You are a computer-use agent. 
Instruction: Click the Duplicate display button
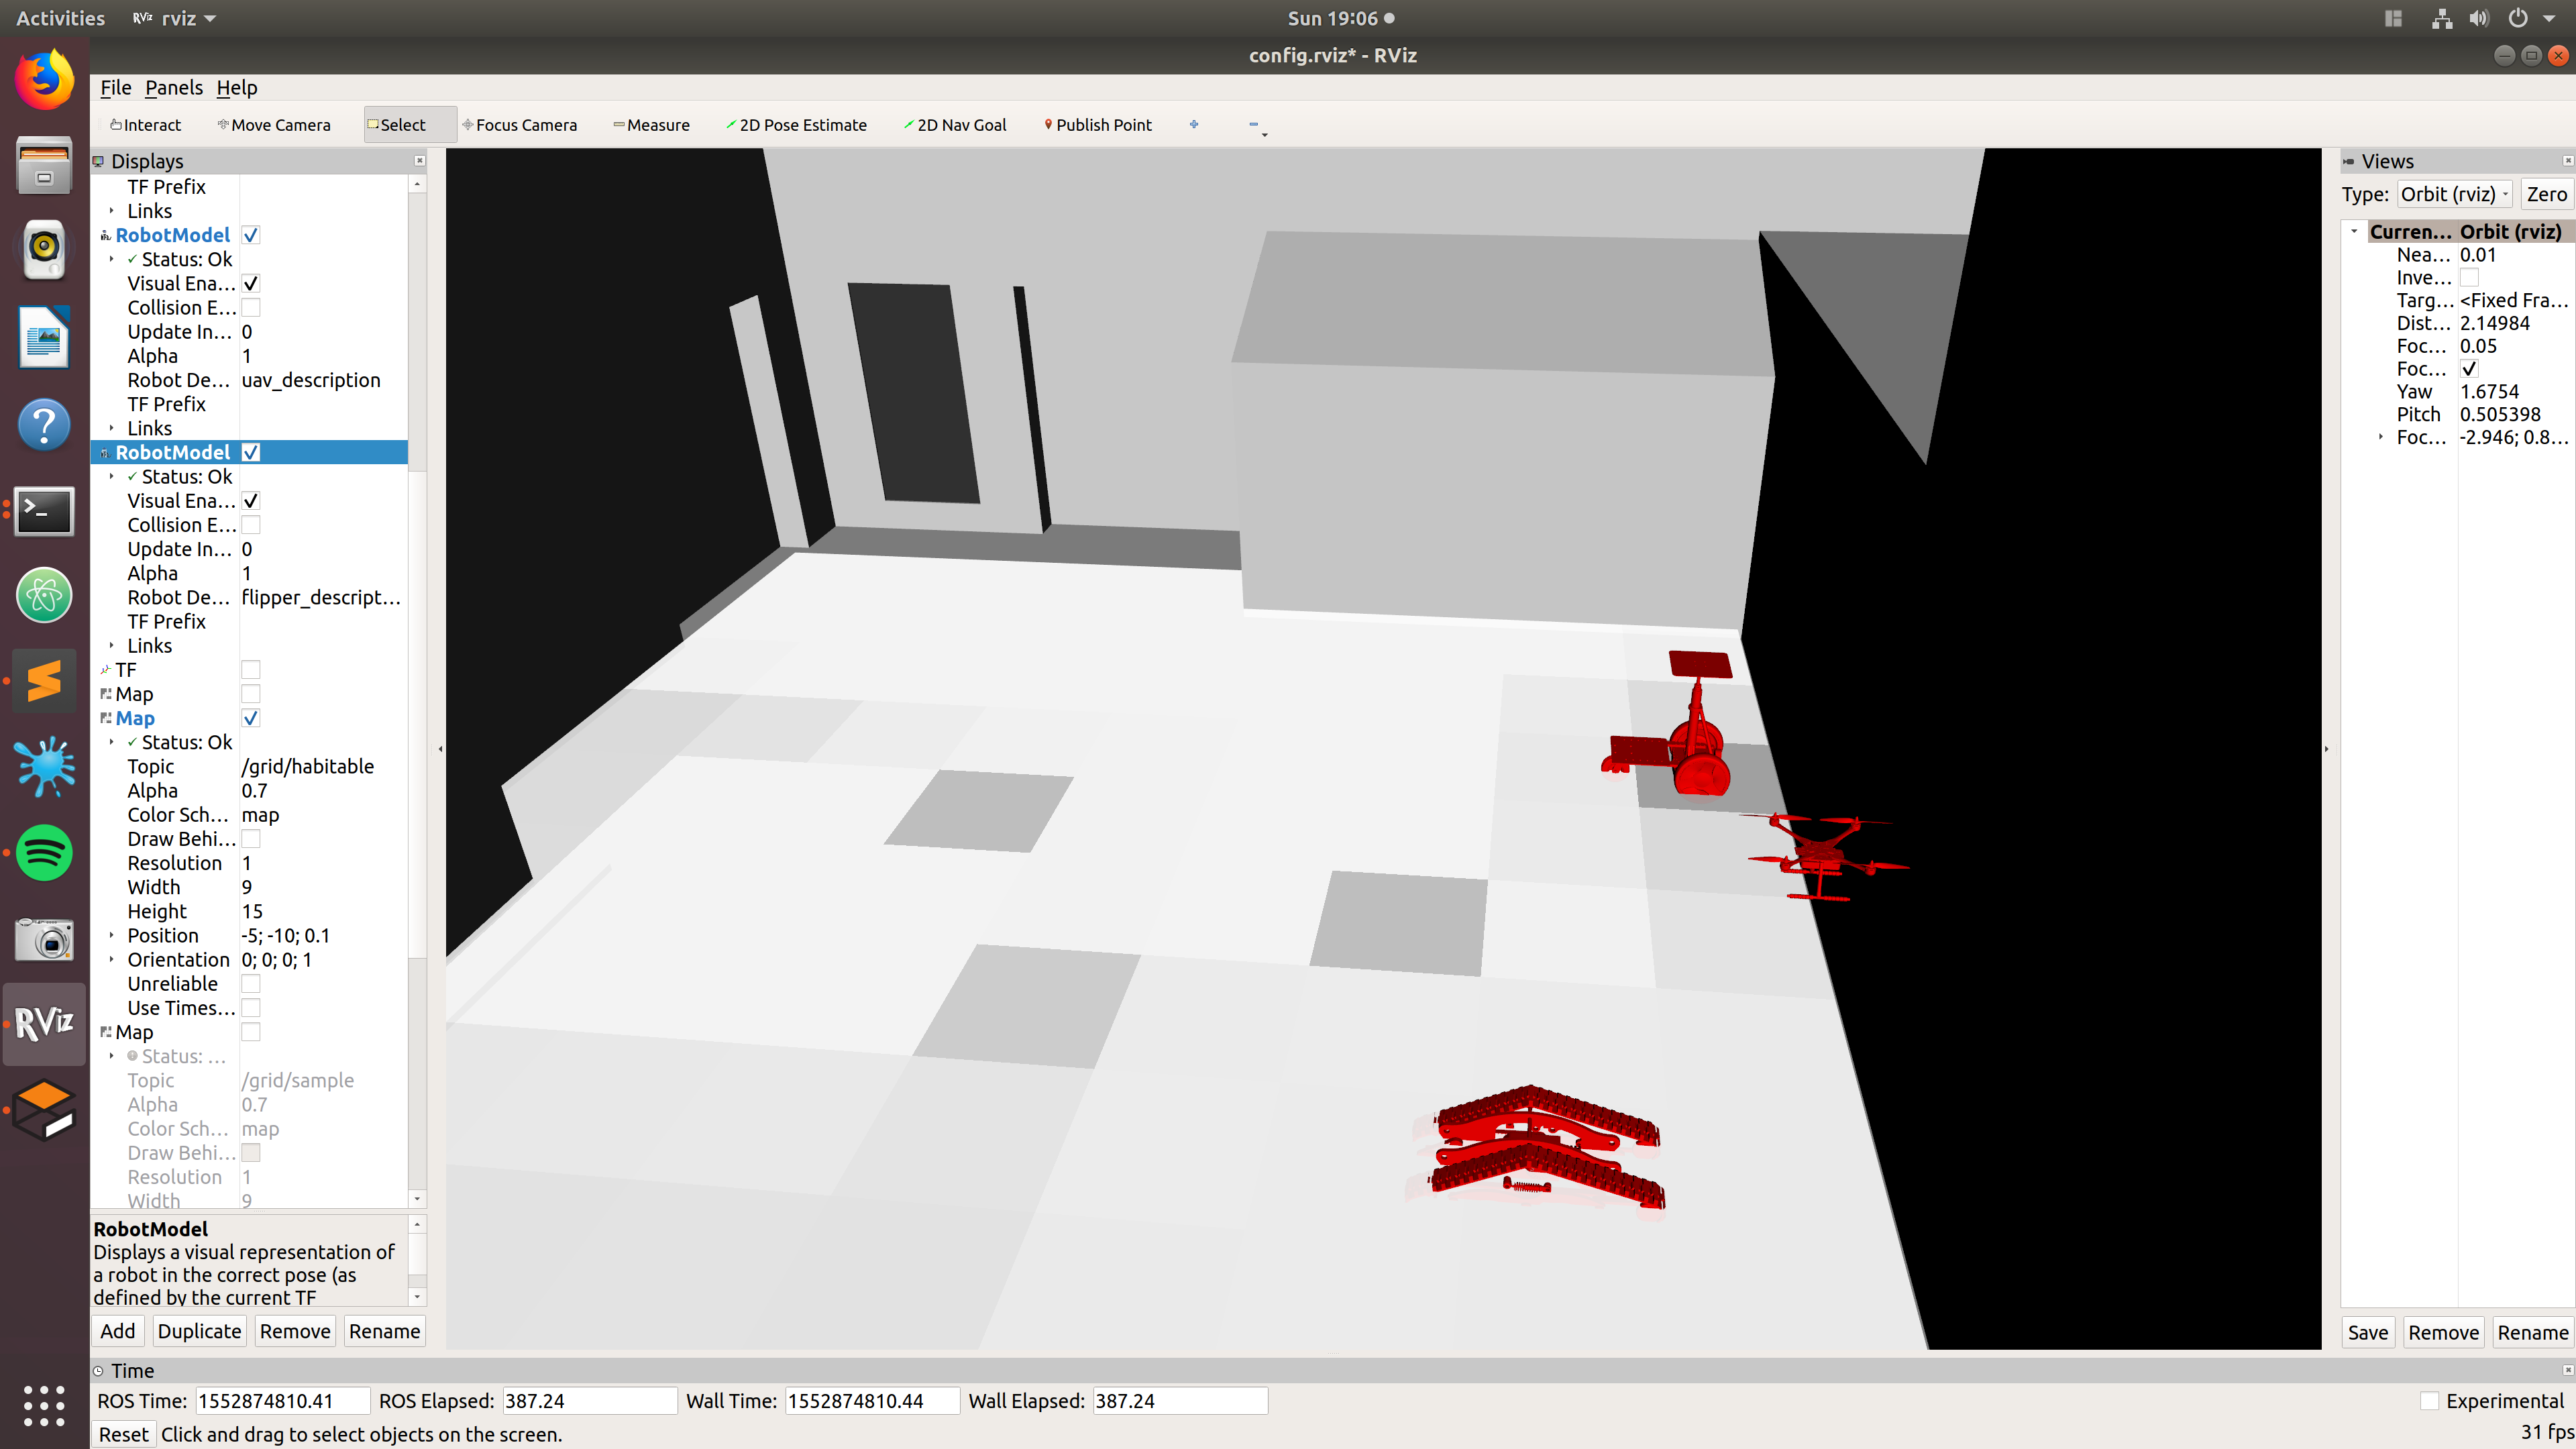pyautogui.click(x=199, y=1331)
